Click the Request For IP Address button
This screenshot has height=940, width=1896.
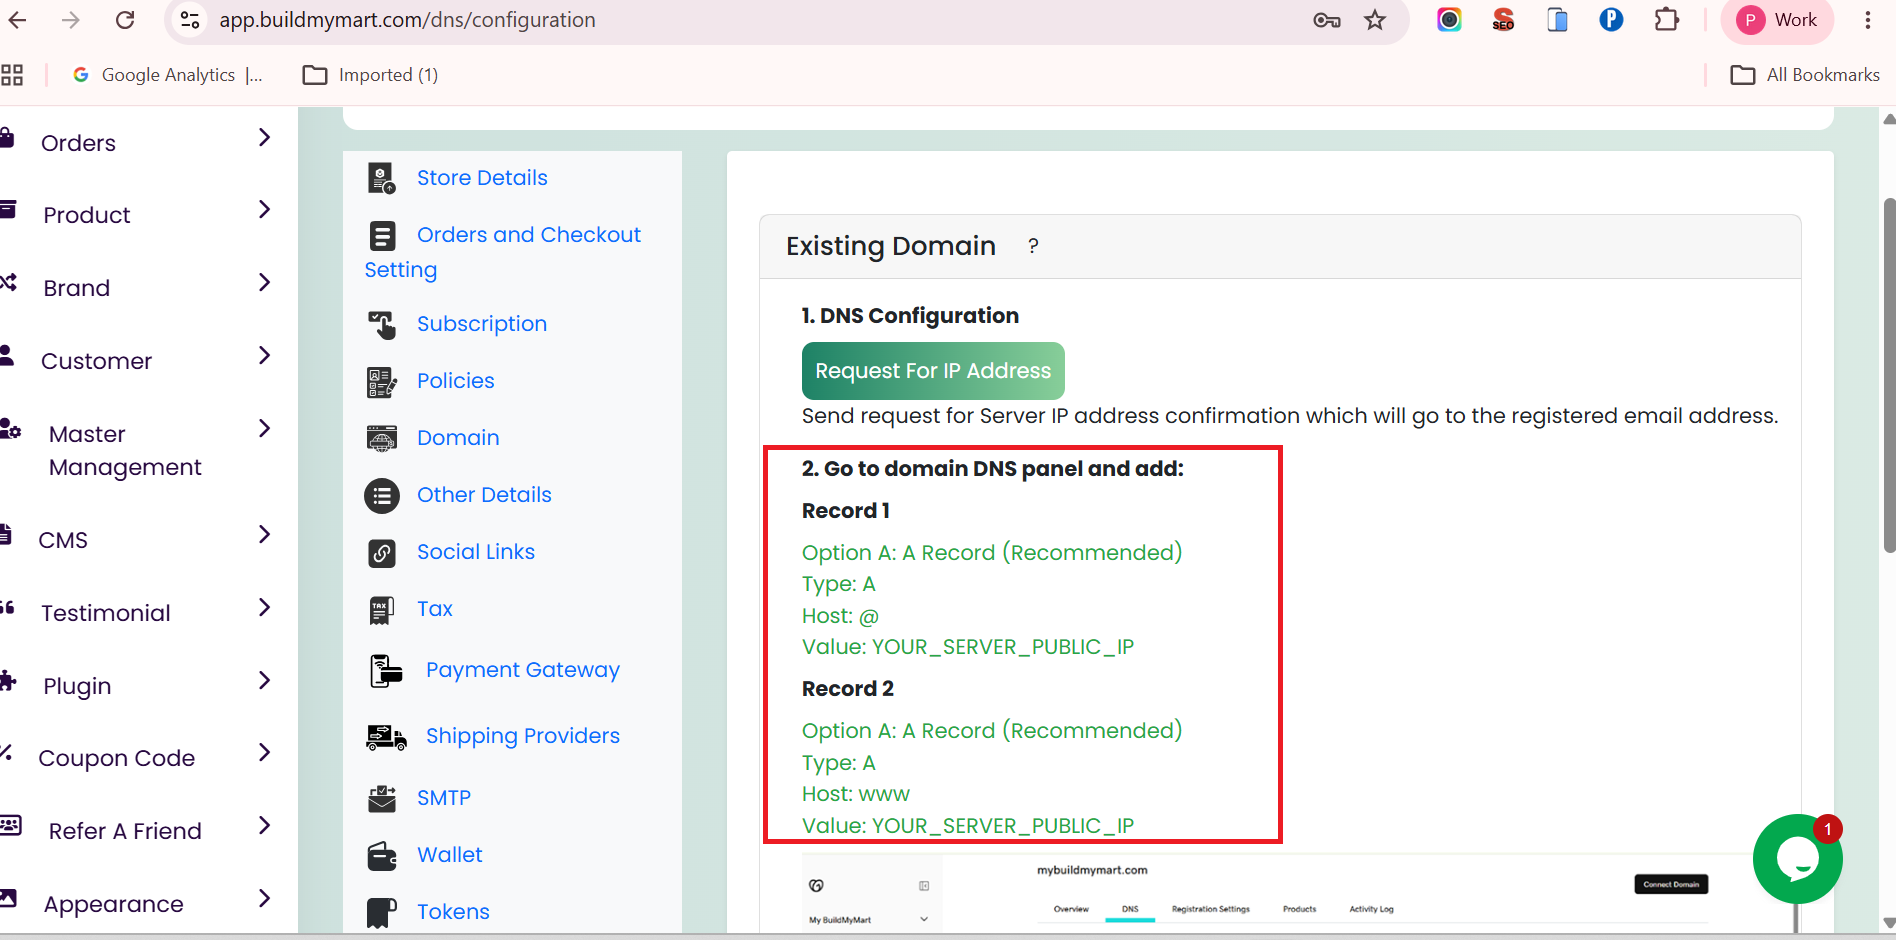[933, 371]
